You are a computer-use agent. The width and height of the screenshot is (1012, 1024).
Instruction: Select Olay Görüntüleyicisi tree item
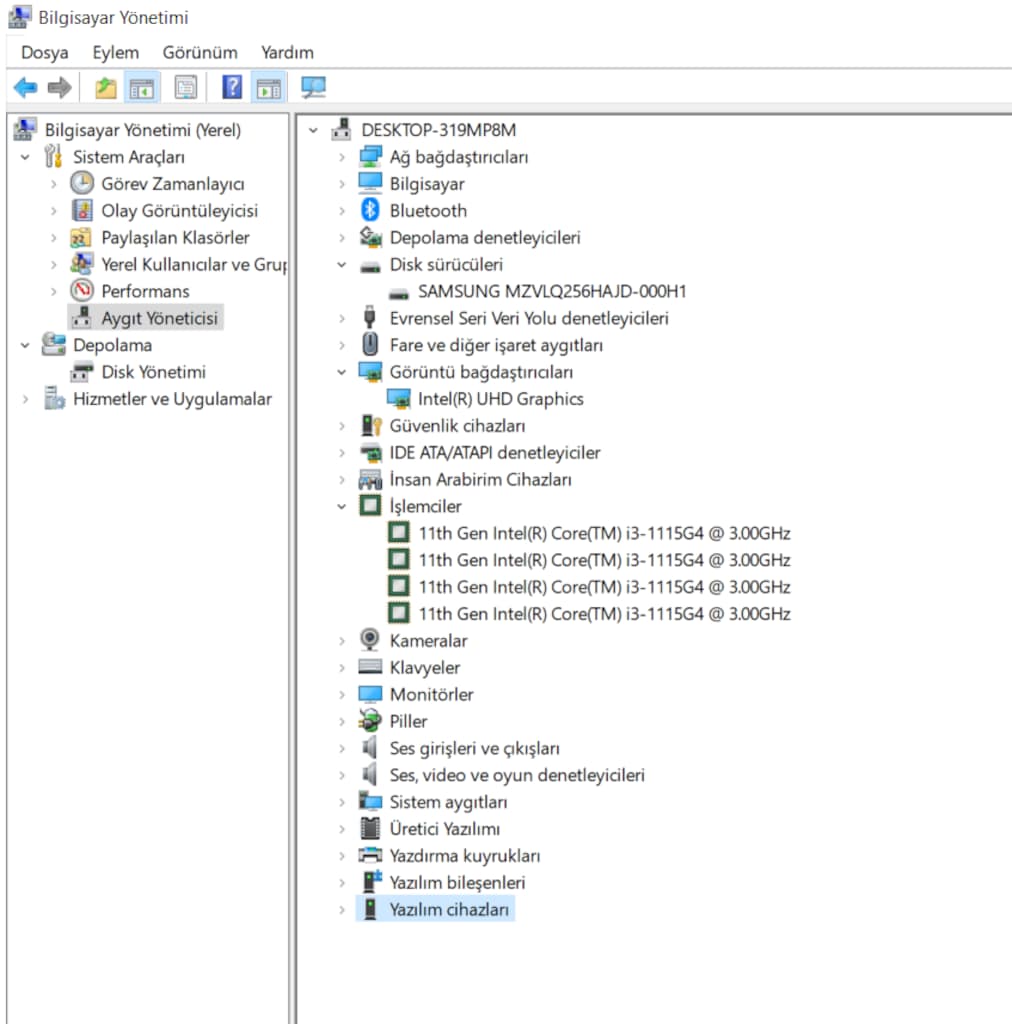tap(180, 210)
